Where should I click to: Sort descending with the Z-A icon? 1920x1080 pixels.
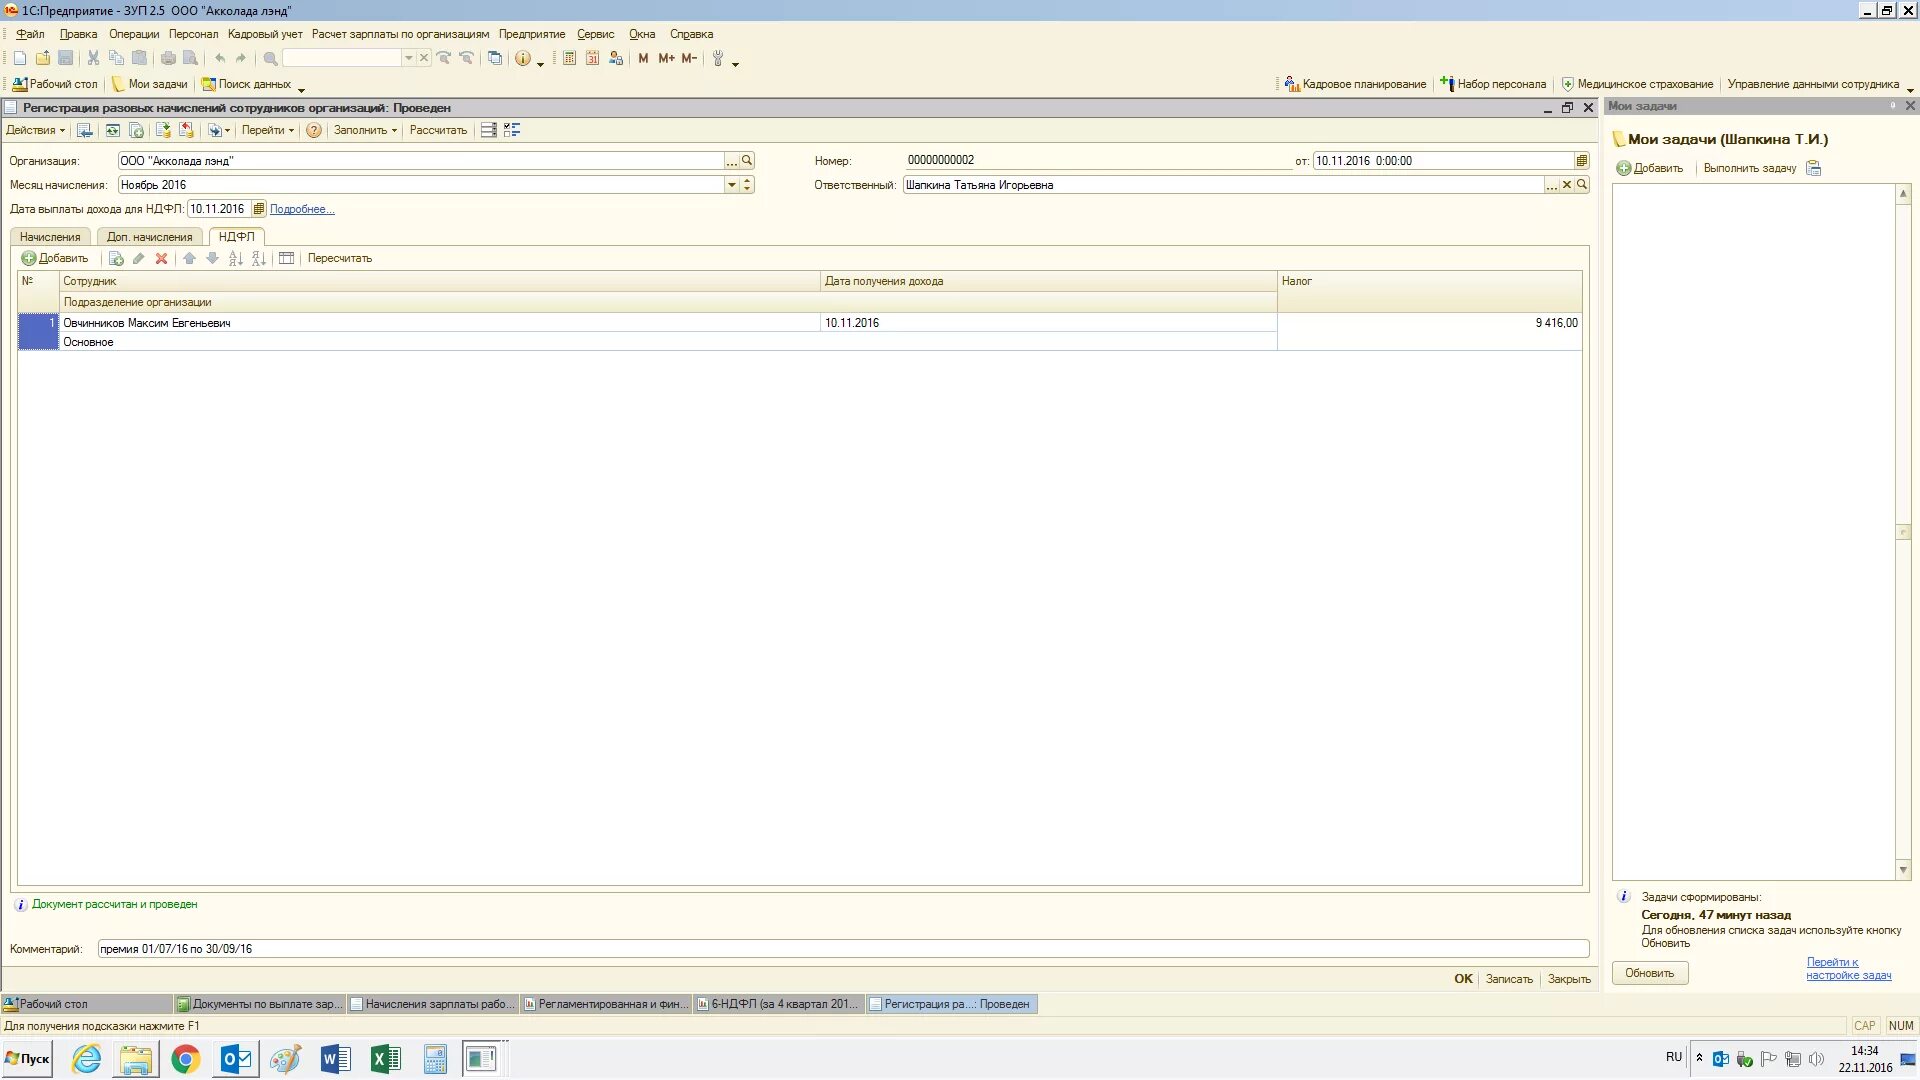tap(259, 258)
